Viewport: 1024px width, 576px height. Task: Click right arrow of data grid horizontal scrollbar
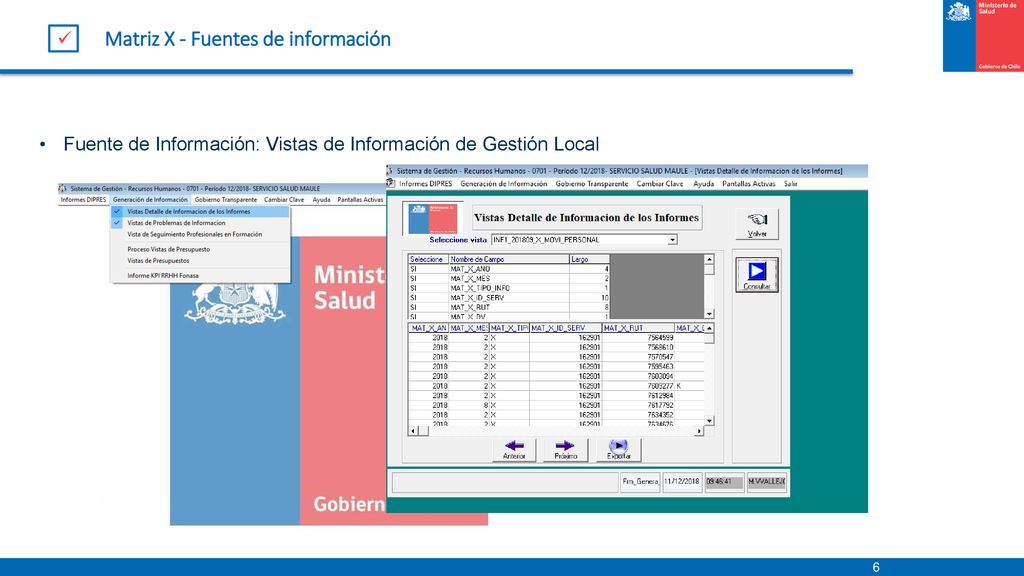(x=699, y=431)
